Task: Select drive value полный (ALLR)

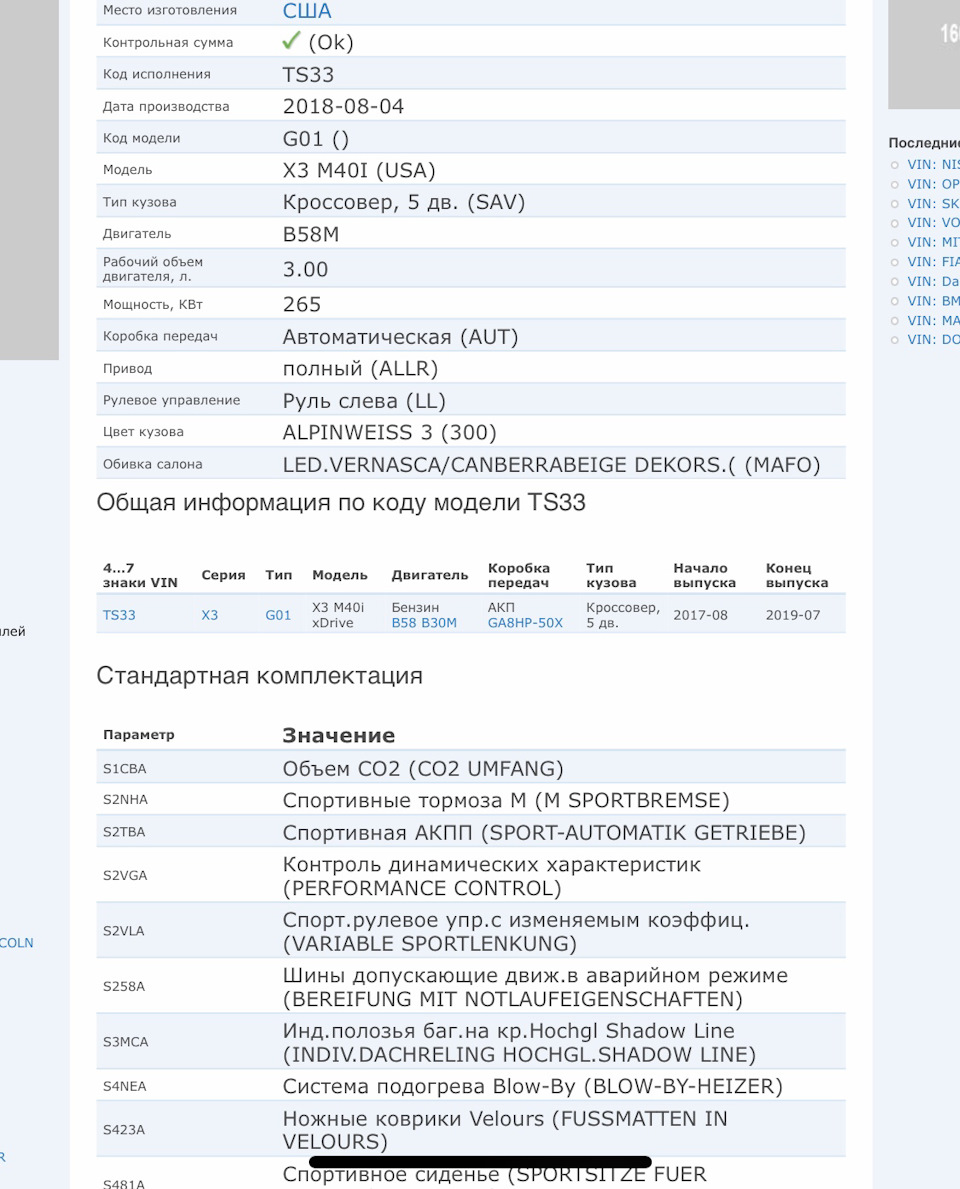Action: coord(360,369)
